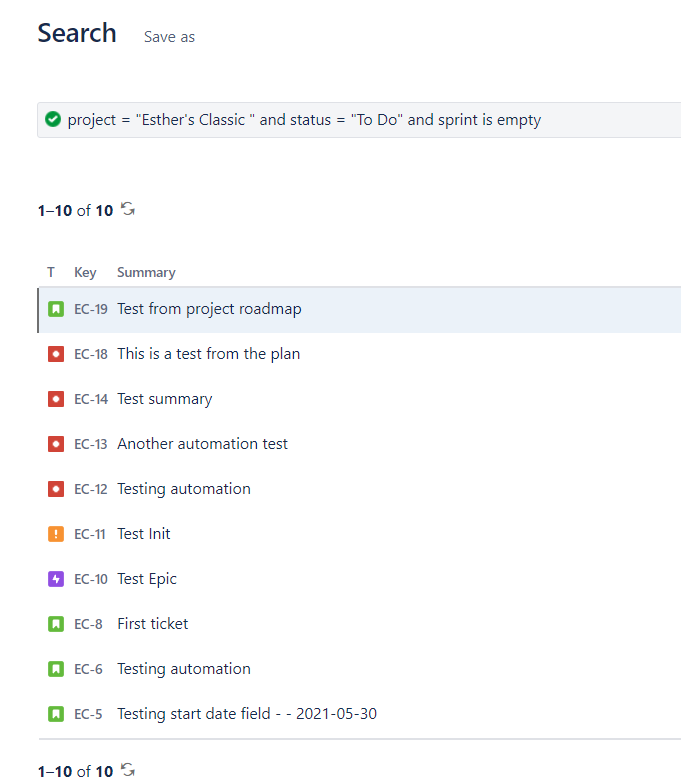Click the green valid-query checkmark icon
The width and height of the screenshot is (681, 784).
click(x=53, y=120)
